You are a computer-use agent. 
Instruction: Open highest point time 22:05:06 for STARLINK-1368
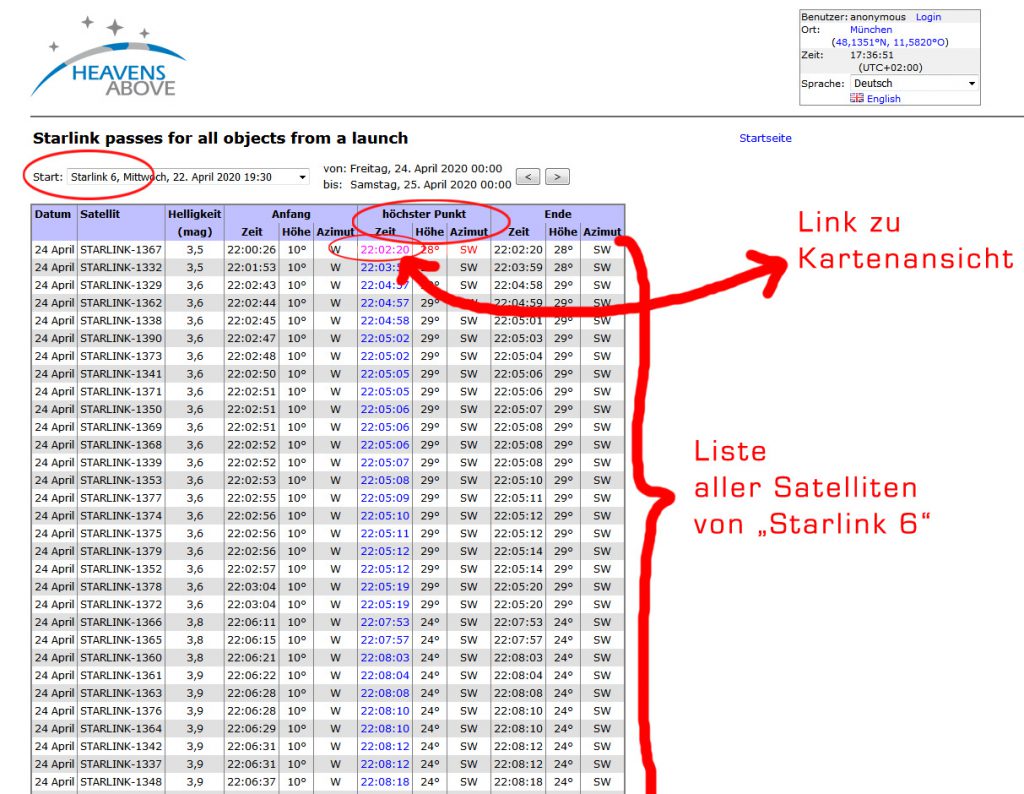[x=385, y=445]
